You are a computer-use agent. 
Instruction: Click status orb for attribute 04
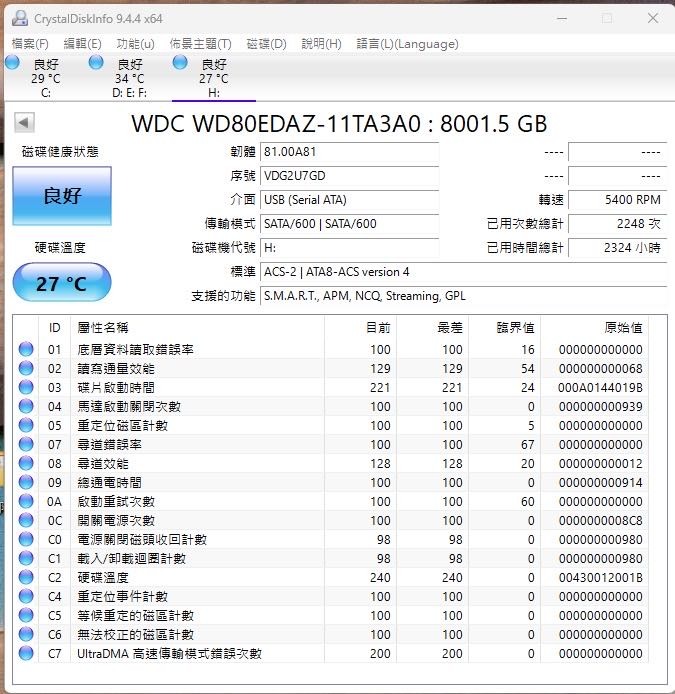click(x=26, y=406)
